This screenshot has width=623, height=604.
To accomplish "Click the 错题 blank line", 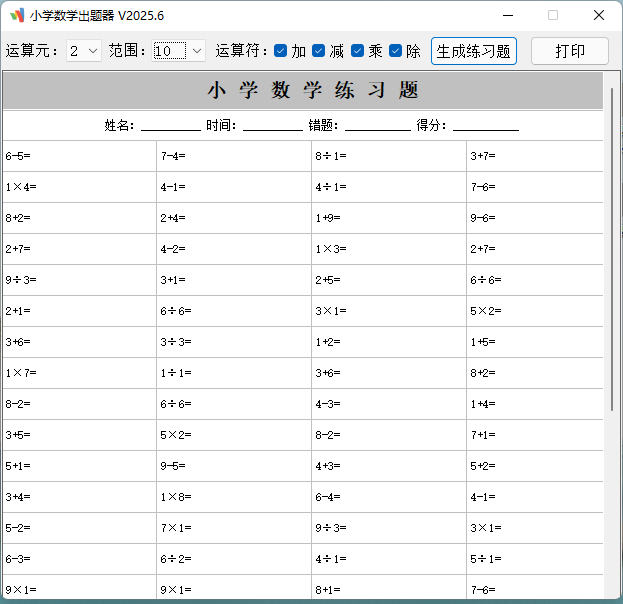I will [378, 130].
